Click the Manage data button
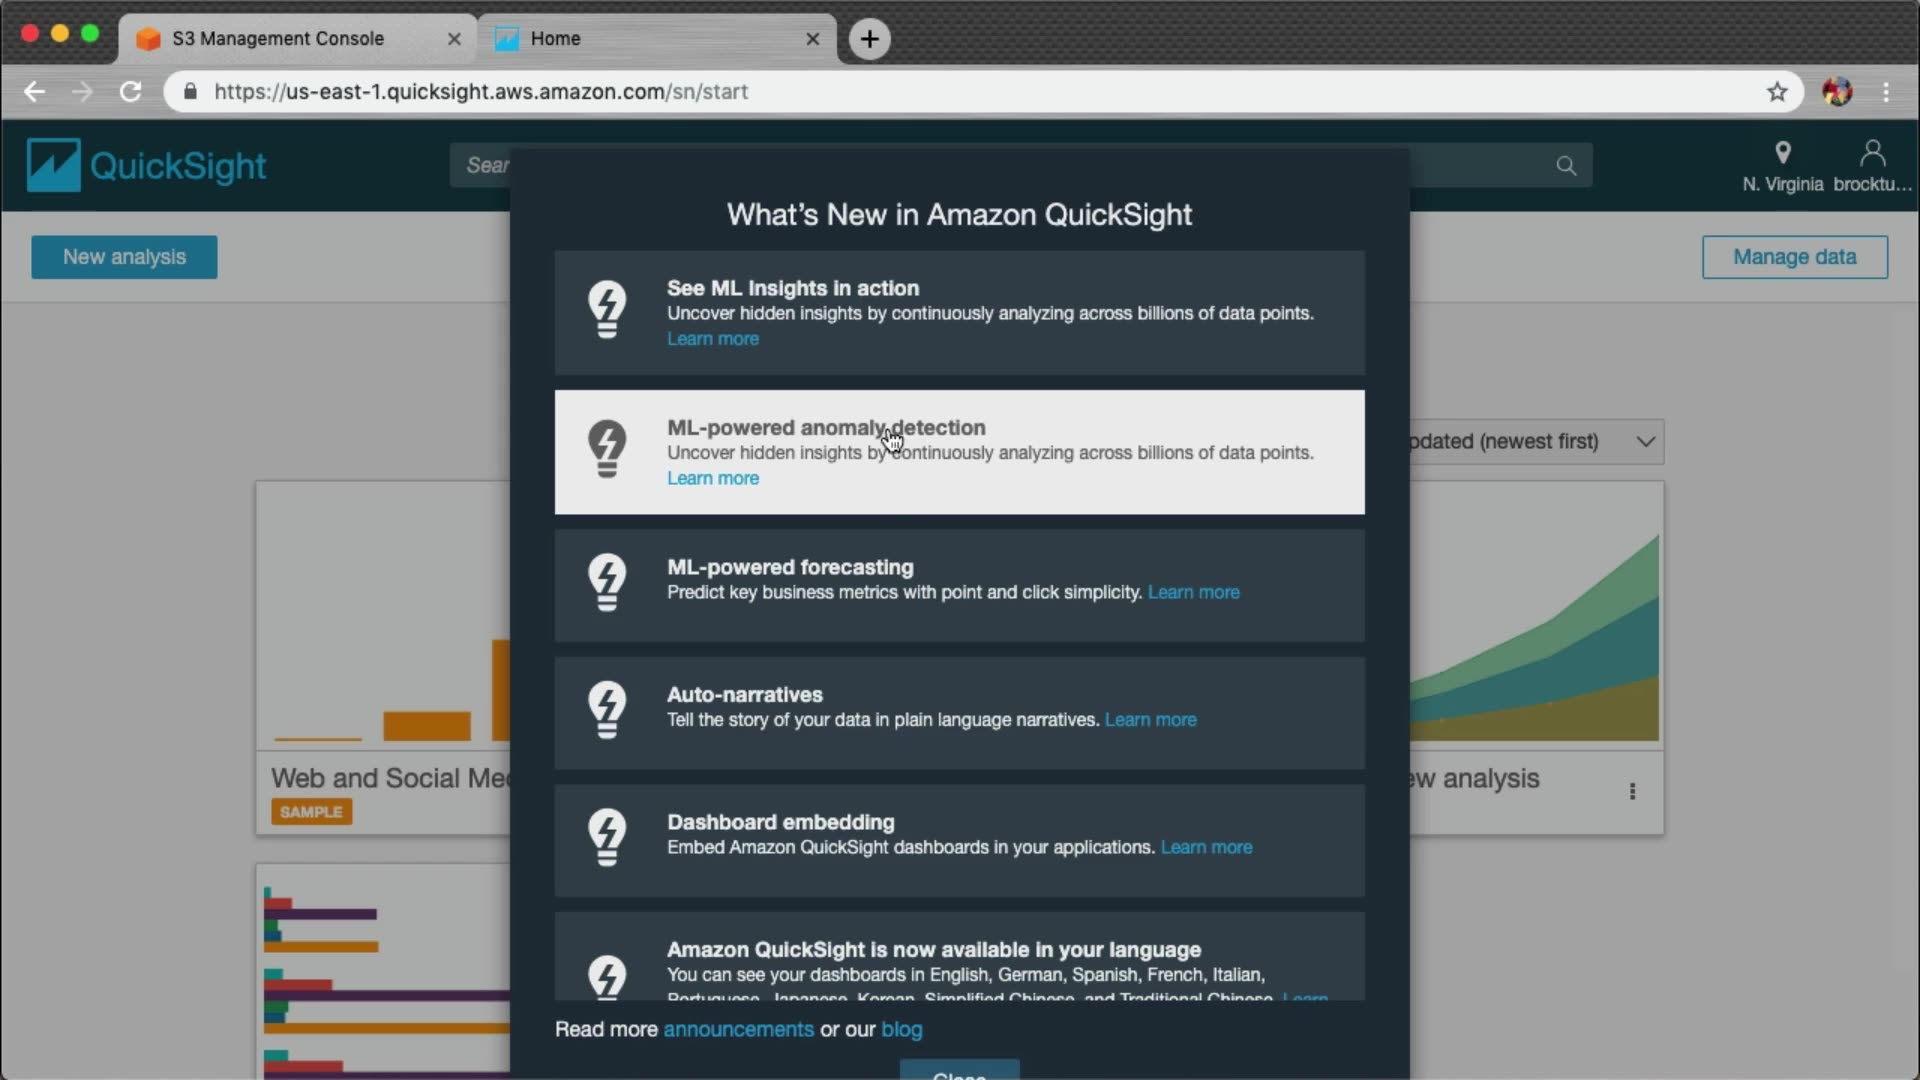Viewport: 1920px width, 1080px height. click(1794, 257)
